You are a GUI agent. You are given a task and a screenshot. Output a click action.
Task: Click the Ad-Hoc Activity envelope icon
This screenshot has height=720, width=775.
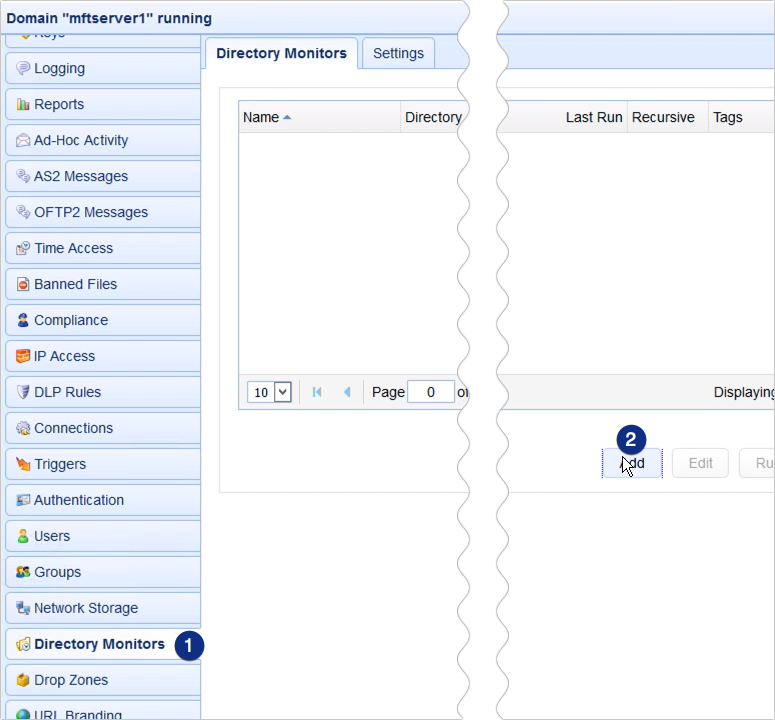point(23,140)
